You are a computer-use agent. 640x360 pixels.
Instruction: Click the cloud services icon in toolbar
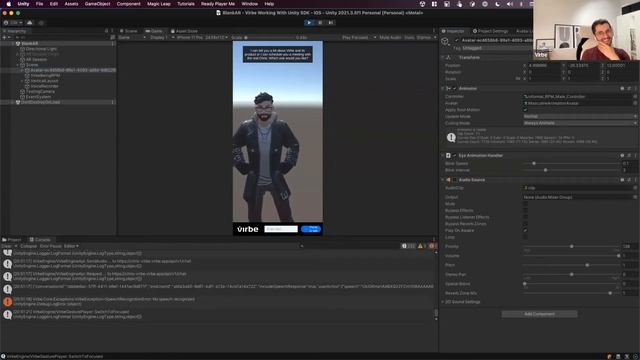point(30,23)
